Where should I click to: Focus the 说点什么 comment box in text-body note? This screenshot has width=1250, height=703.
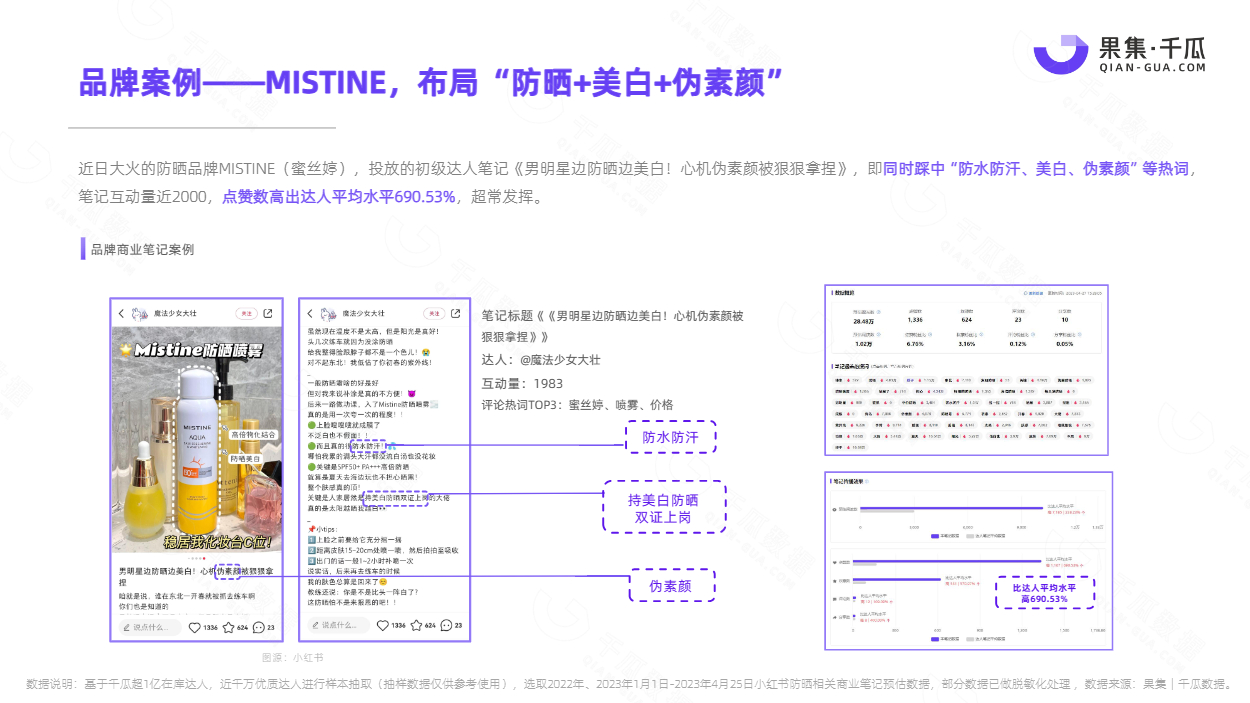(x=337, y=625)
